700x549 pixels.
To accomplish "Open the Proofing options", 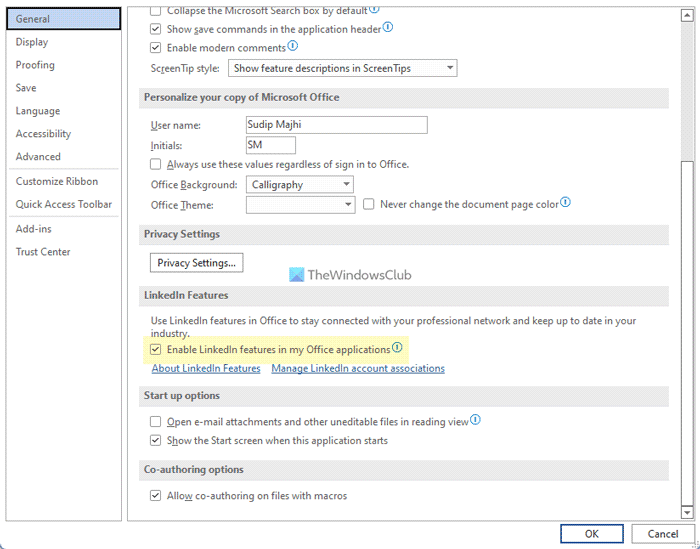I will [x=63, y=65].
